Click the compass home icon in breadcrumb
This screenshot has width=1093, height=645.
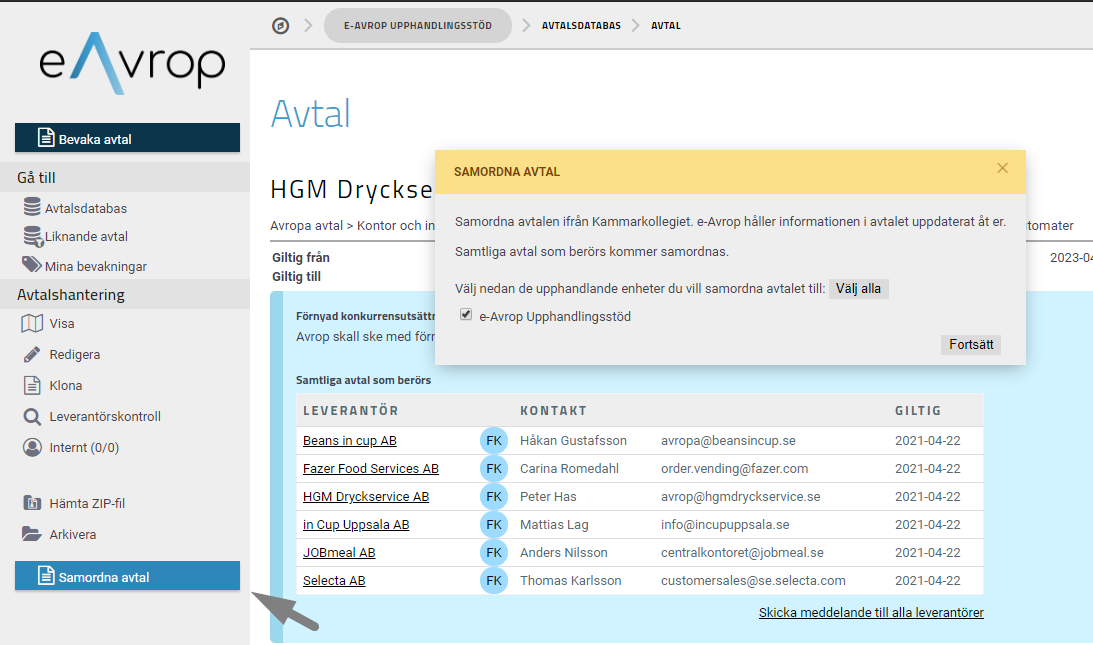click(x=280, y=26)
